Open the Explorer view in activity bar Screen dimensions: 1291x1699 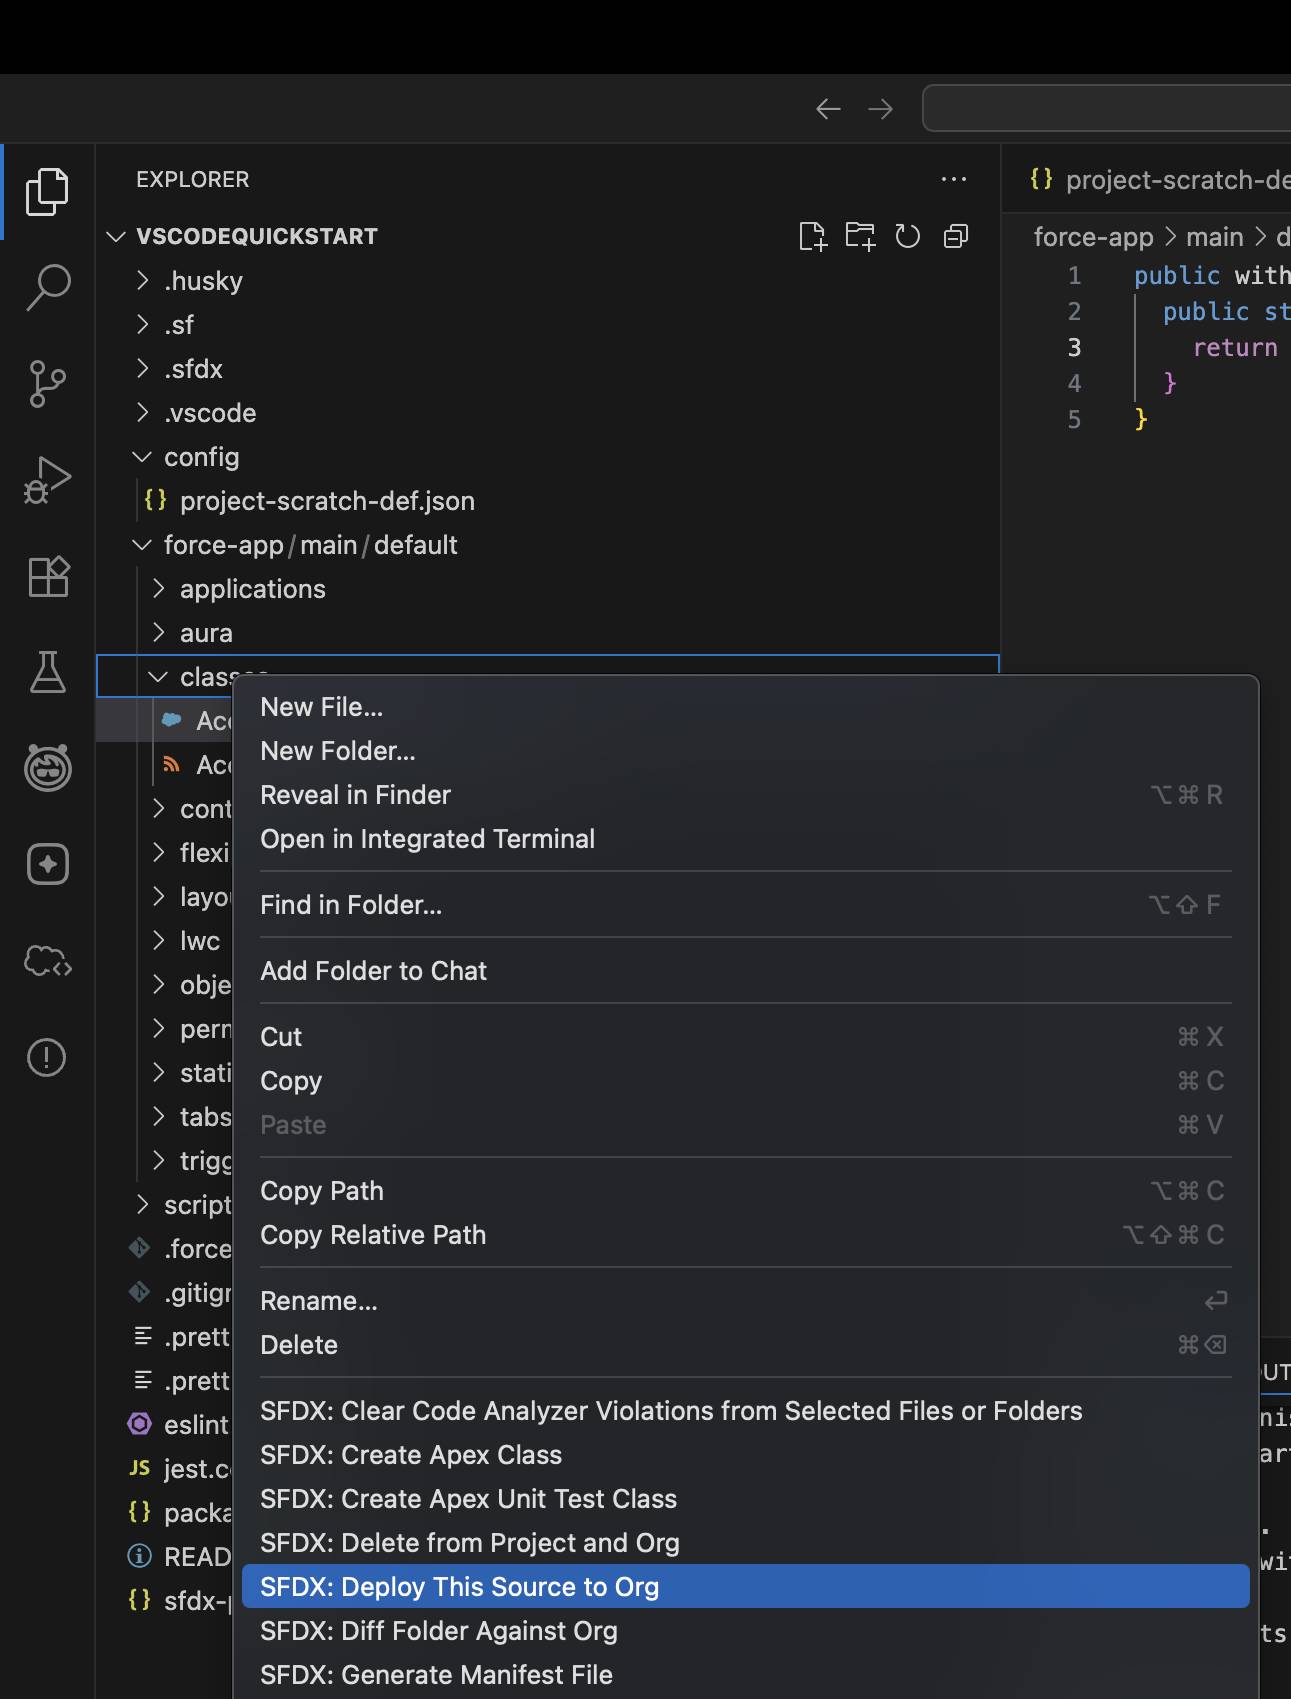[x=47, y=191]
